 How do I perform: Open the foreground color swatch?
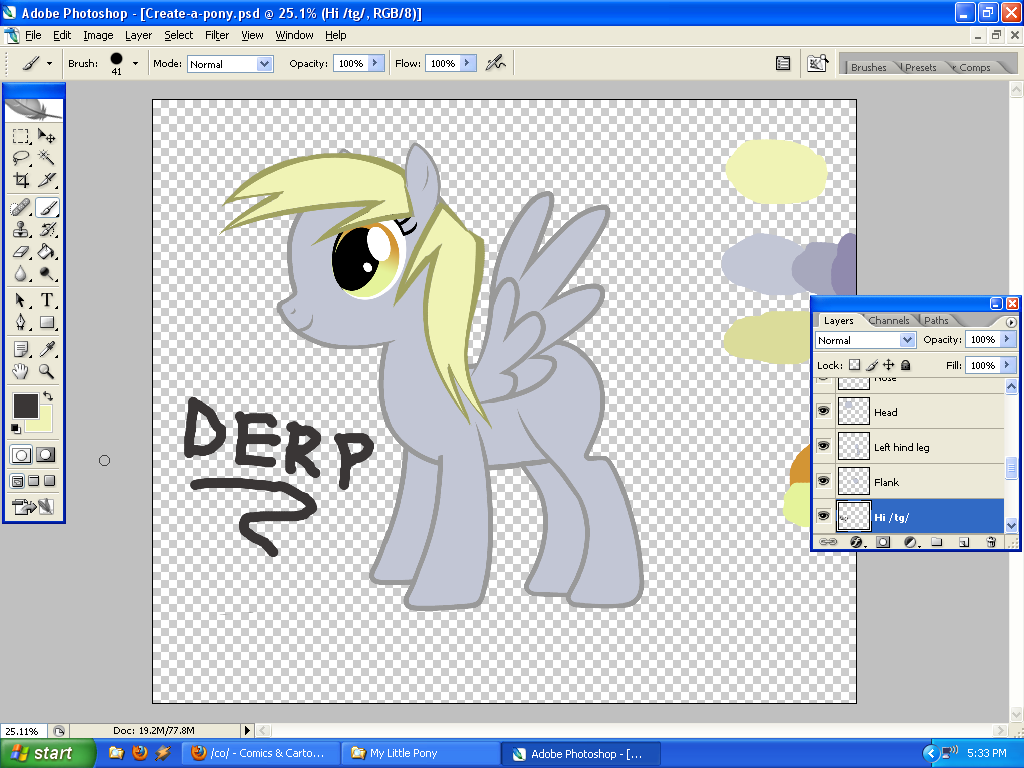25,405
